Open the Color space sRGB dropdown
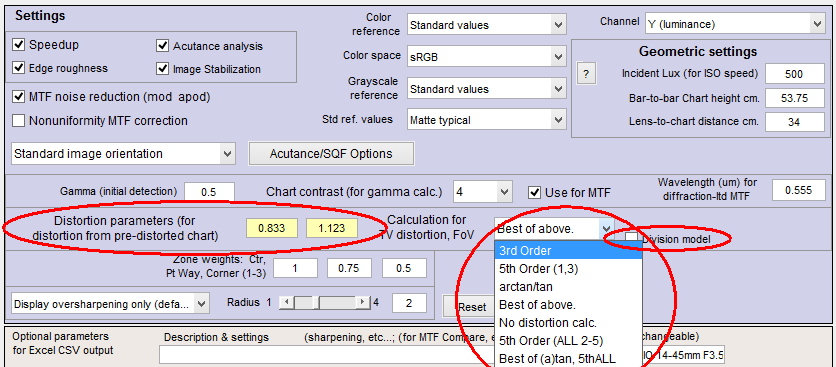 tap(486, 57)
